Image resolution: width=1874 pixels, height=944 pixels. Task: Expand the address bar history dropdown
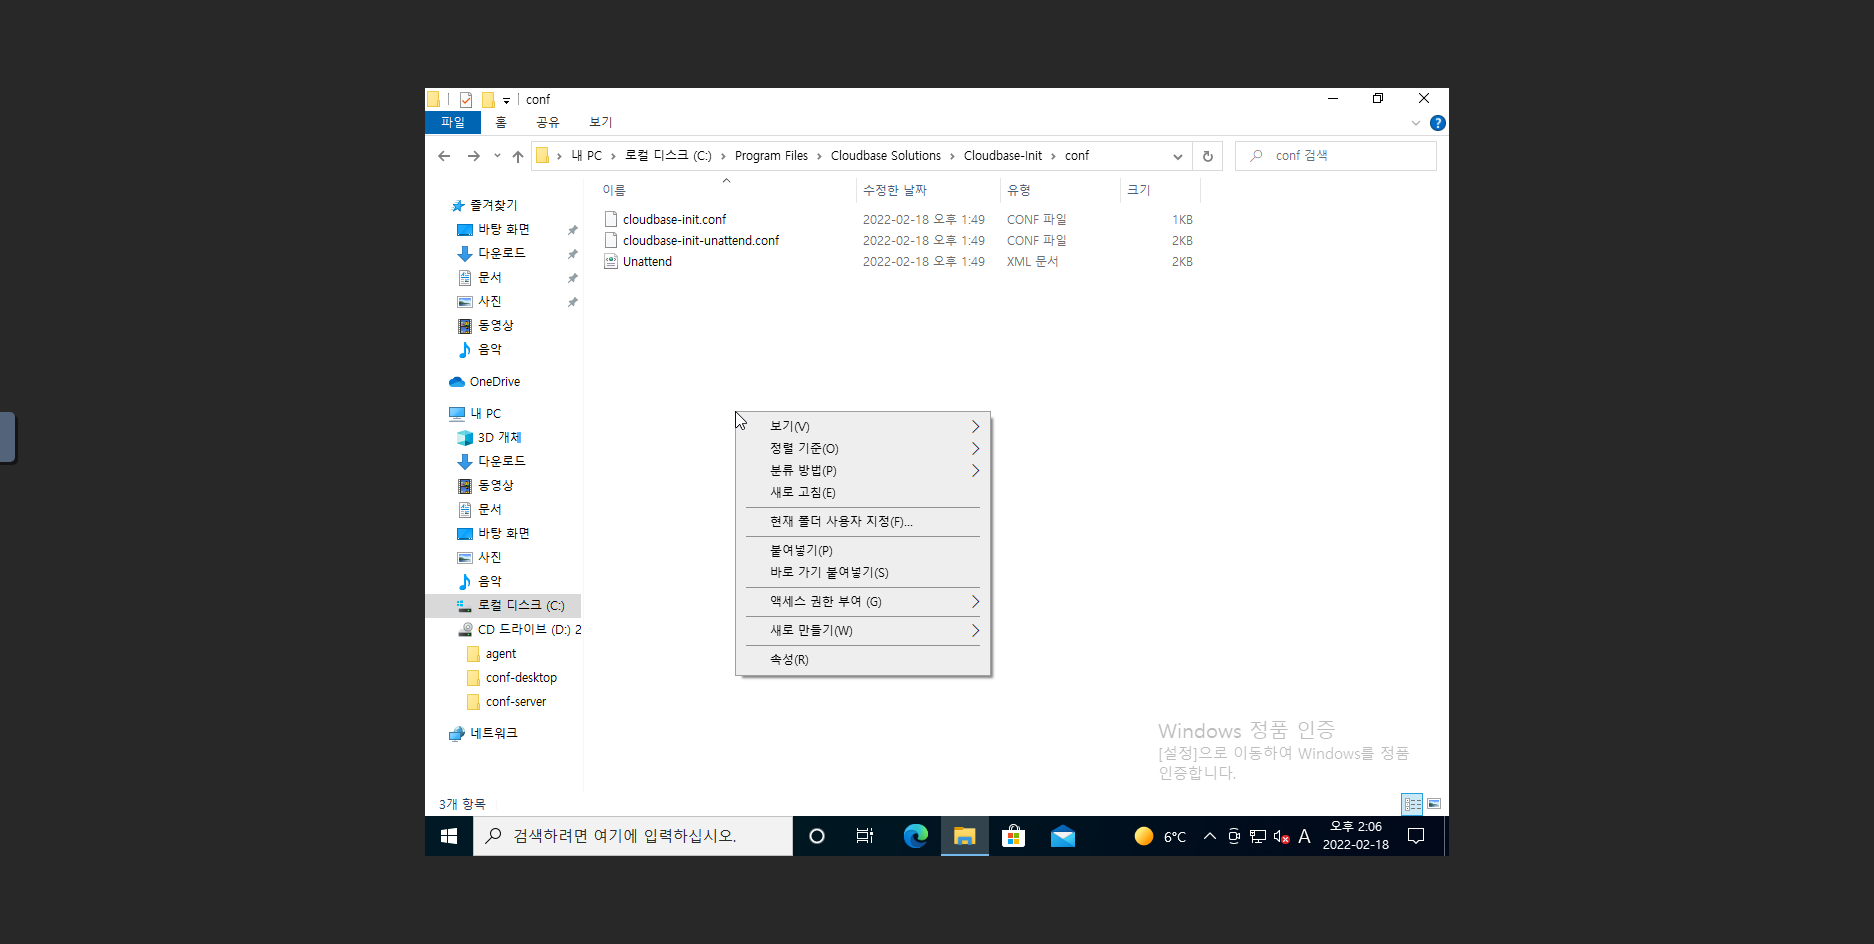(x=1177, y=156)
